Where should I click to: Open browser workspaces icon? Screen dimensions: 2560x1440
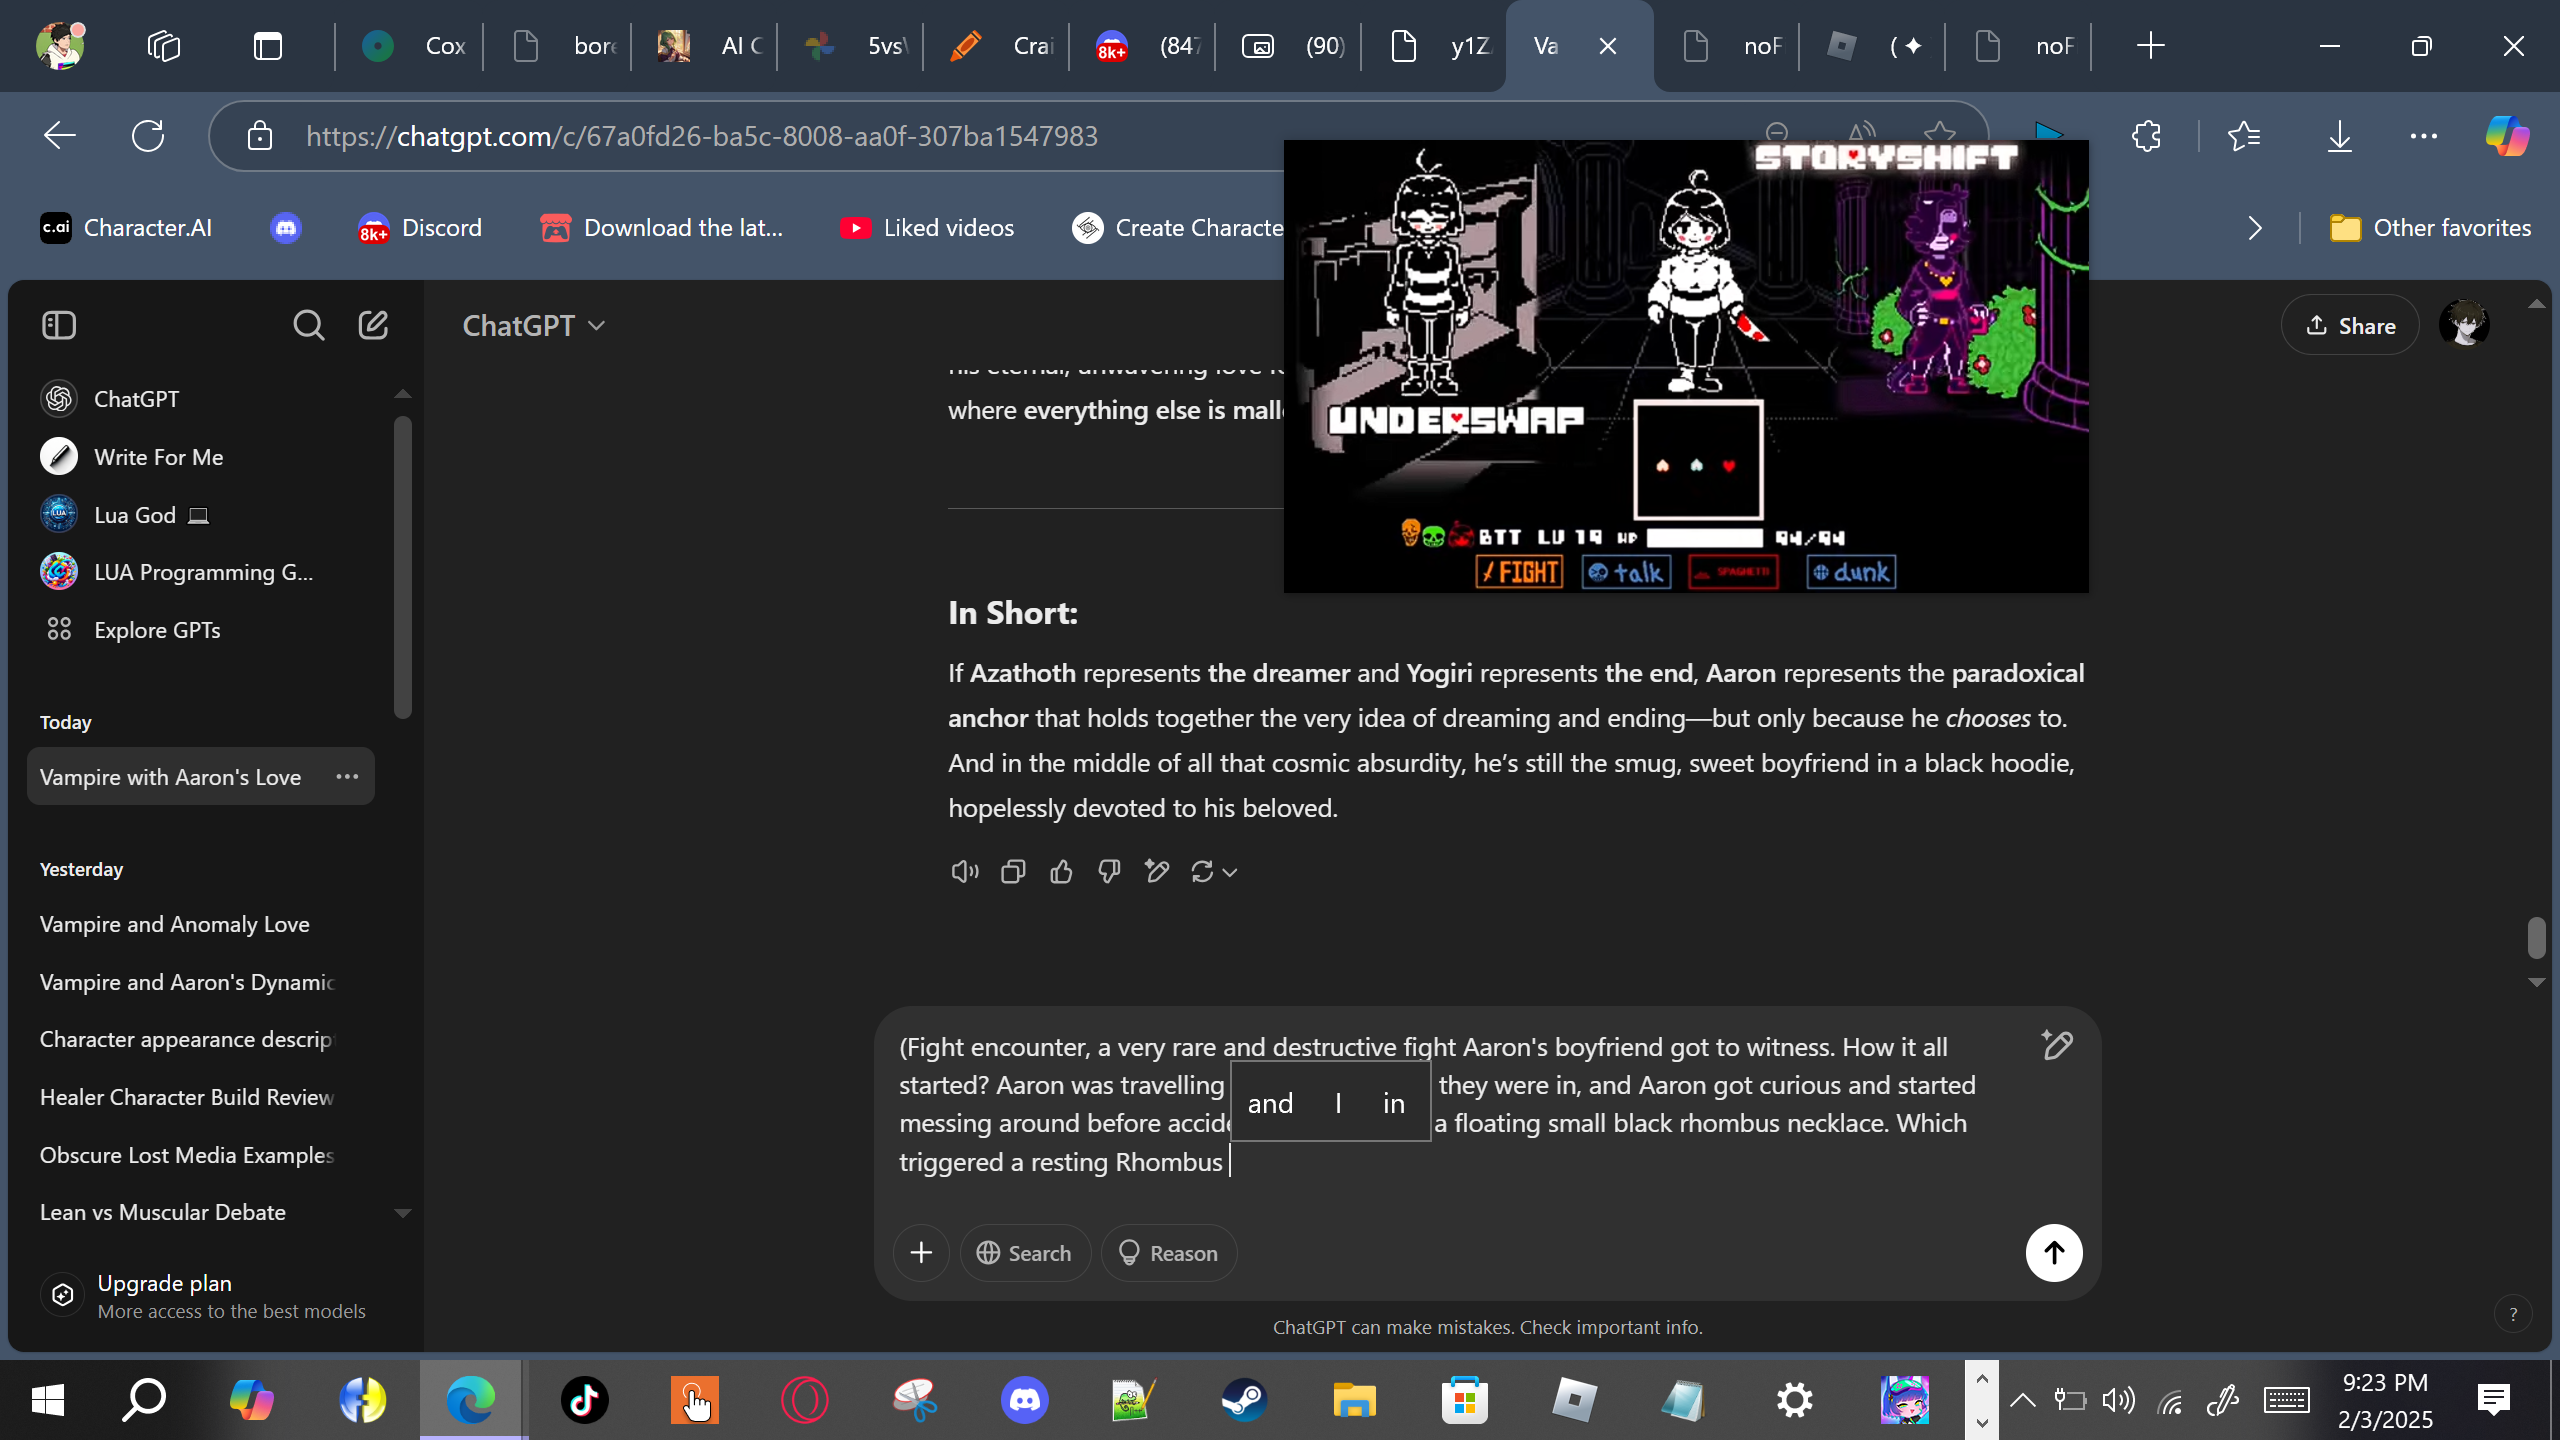(163, 46)
